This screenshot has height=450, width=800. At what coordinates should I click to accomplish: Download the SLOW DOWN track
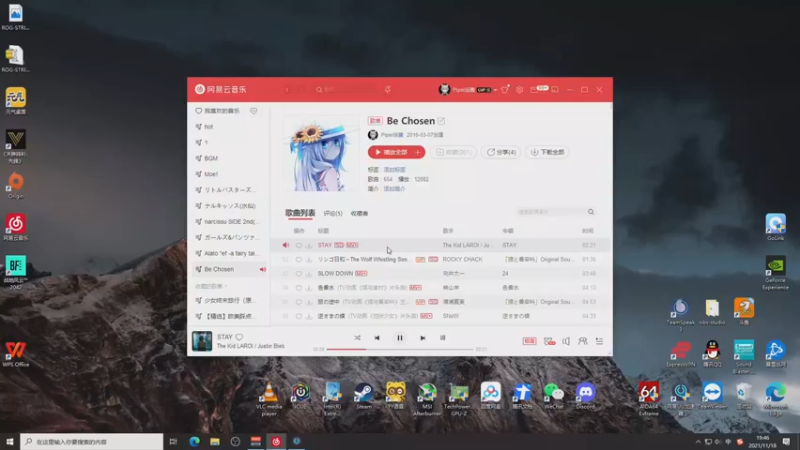(x=309, y=273)
